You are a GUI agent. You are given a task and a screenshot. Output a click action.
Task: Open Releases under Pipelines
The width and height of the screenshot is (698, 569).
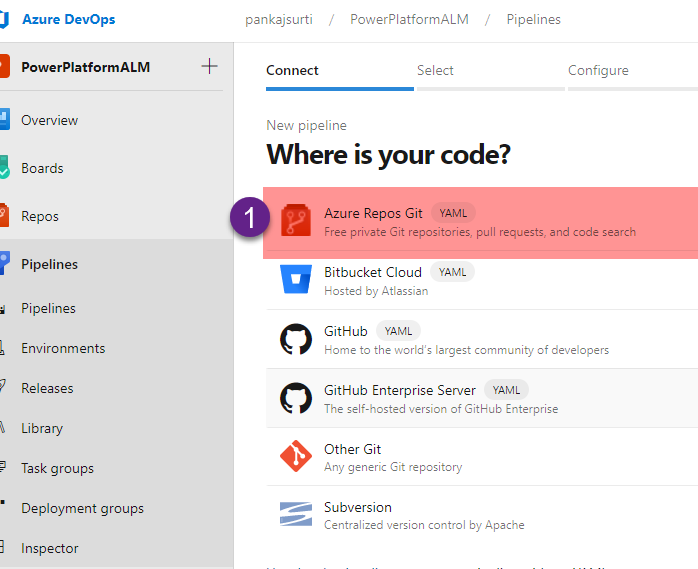(x=47, y=389)
